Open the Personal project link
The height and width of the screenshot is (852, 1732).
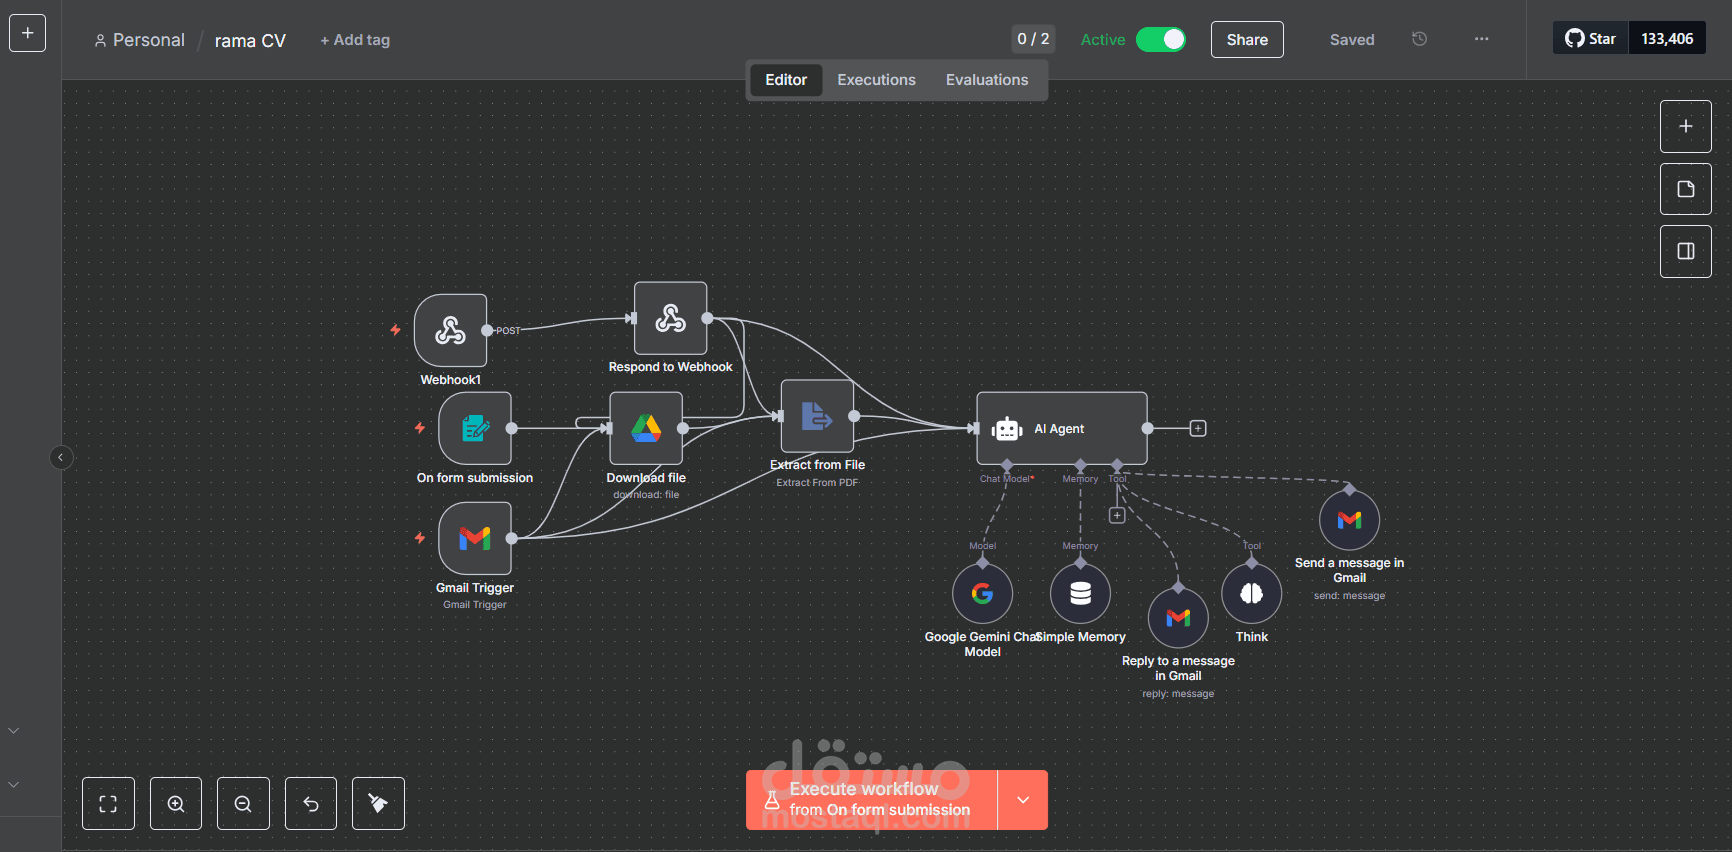click(140, 40)
